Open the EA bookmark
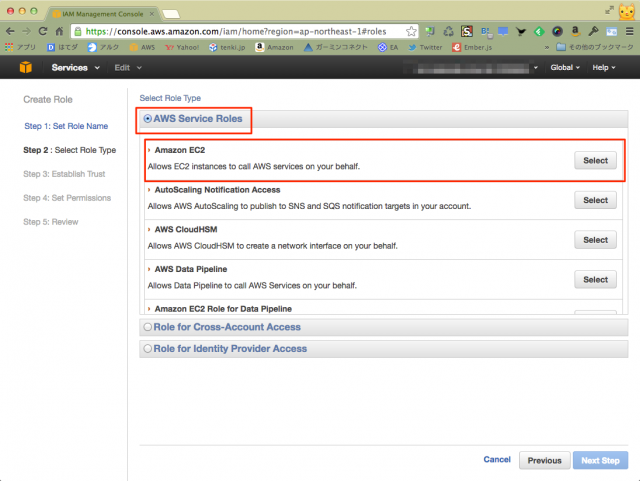The width and height of the screenshot is (640, 481). [x=388, y=47]
